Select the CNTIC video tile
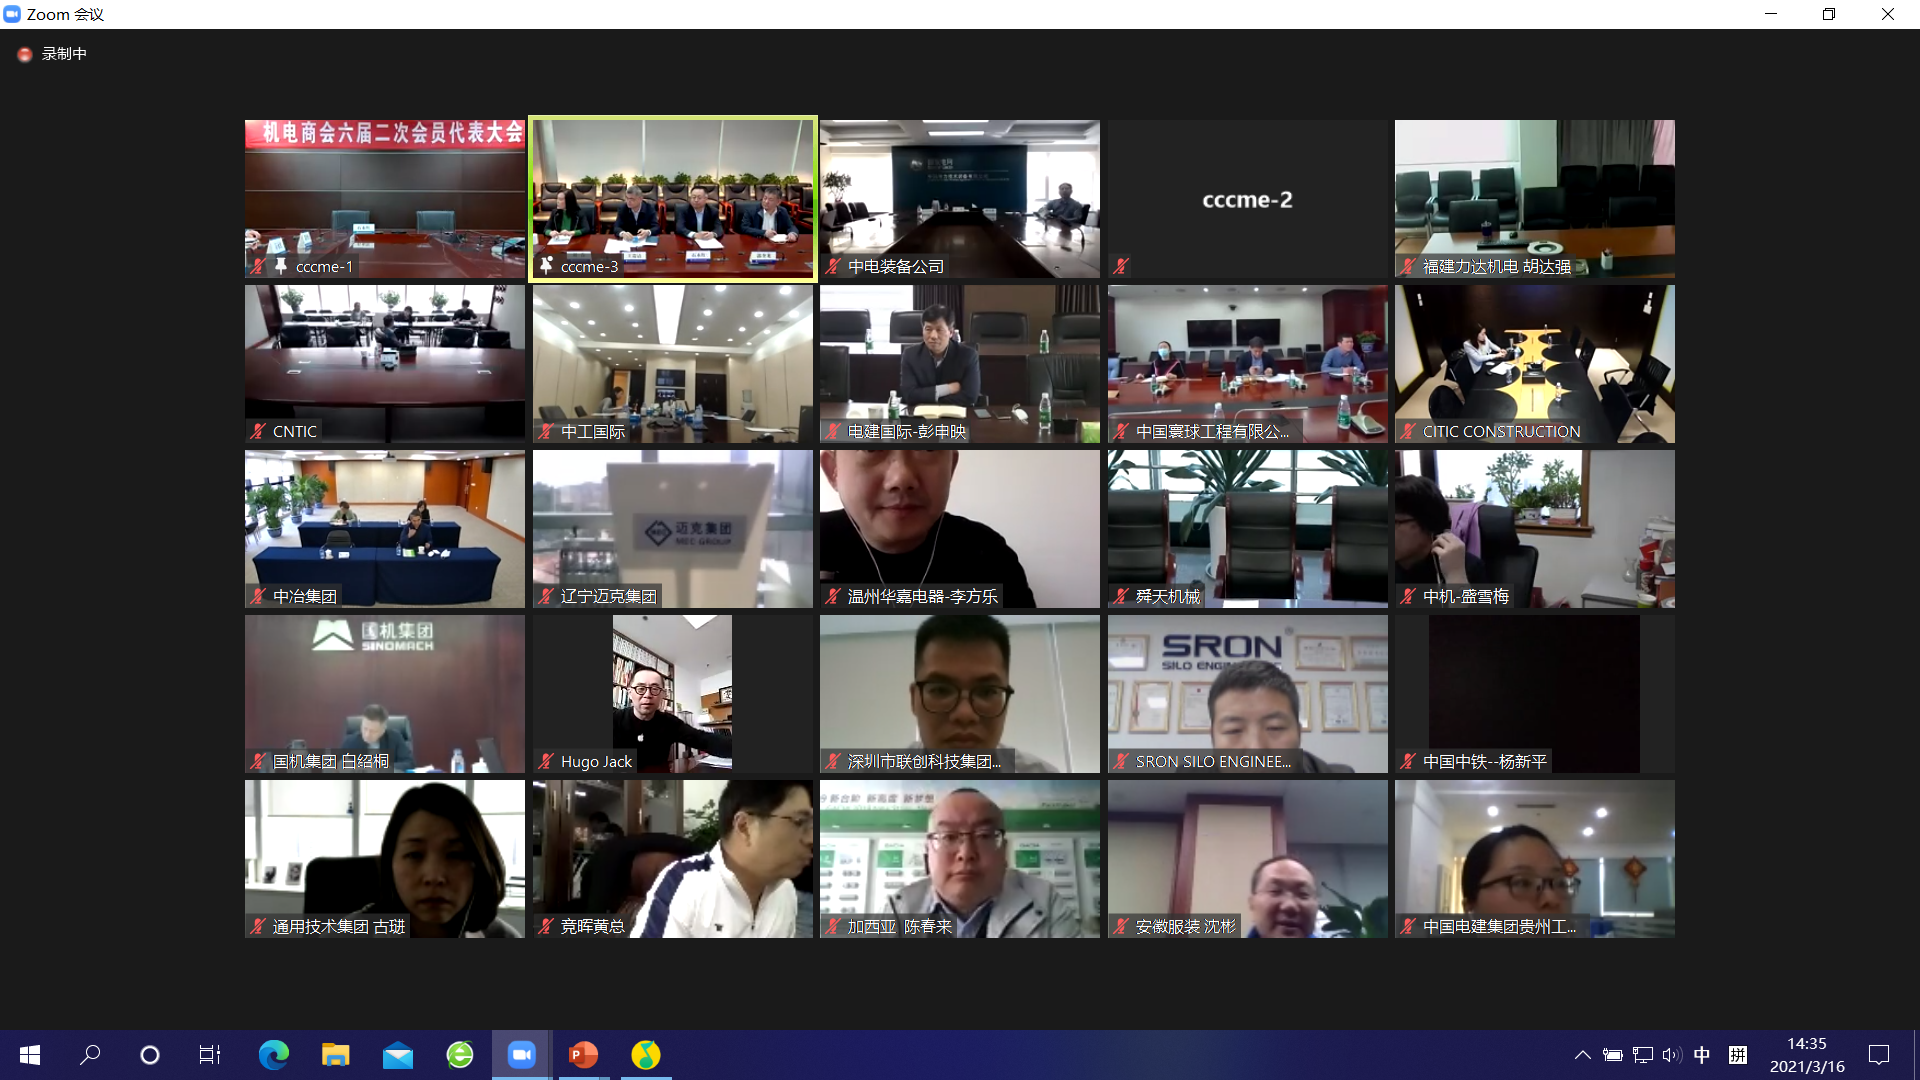 pyautogui.click(x=385, y=364)
